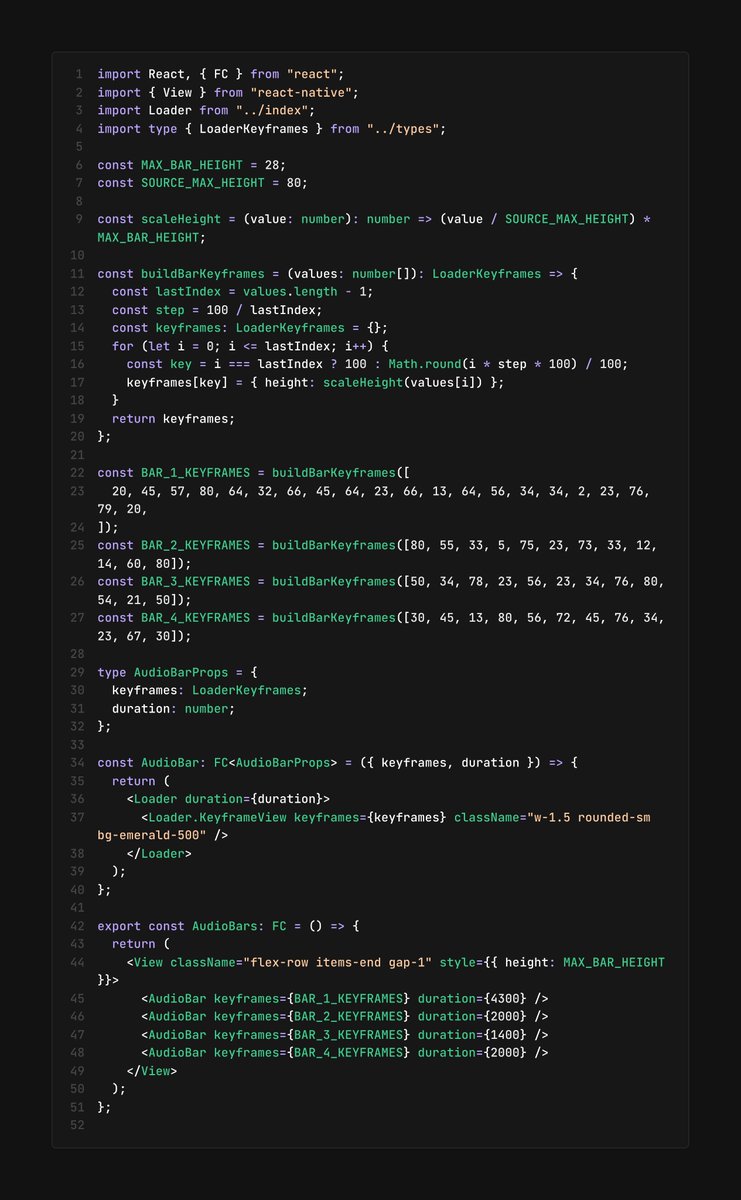This screenshot has height=1200, width=741.
Task: Click AudioBarProps type name on line 29
Action: coord(181,672)
